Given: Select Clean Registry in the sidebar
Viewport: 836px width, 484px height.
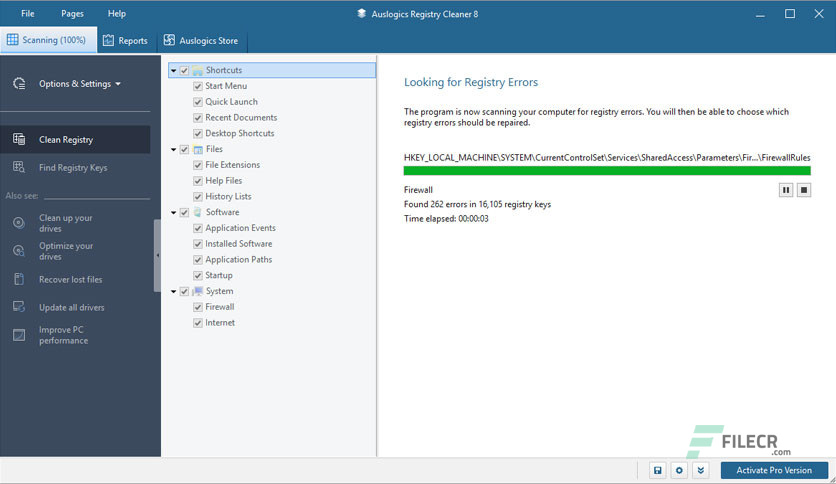Looking at the screenshot, I should click(75, 139).
